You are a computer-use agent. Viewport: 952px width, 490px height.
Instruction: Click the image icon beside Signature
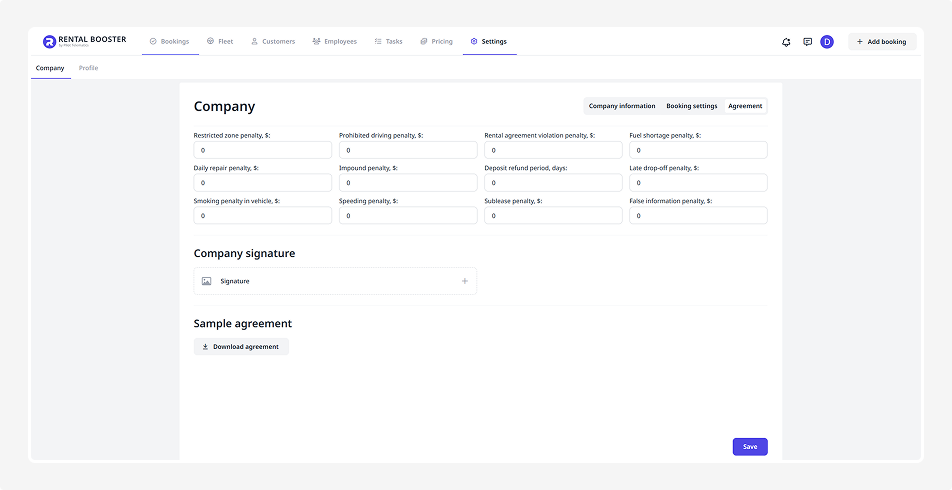tap(206, 281)
